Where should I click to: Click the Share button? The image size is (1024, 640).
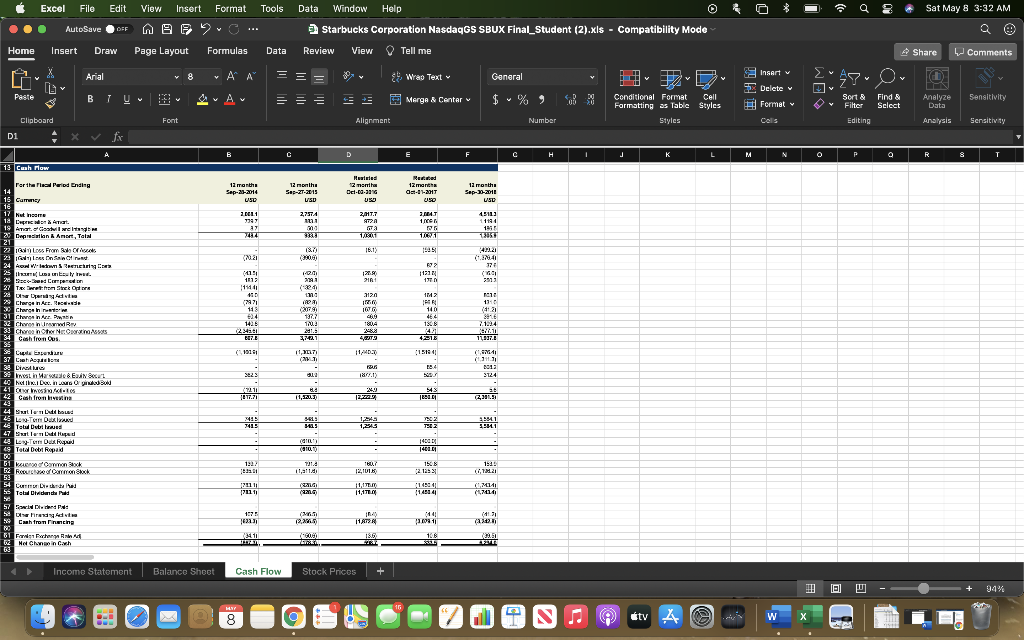pyautogui.click(x=918, y=52)
